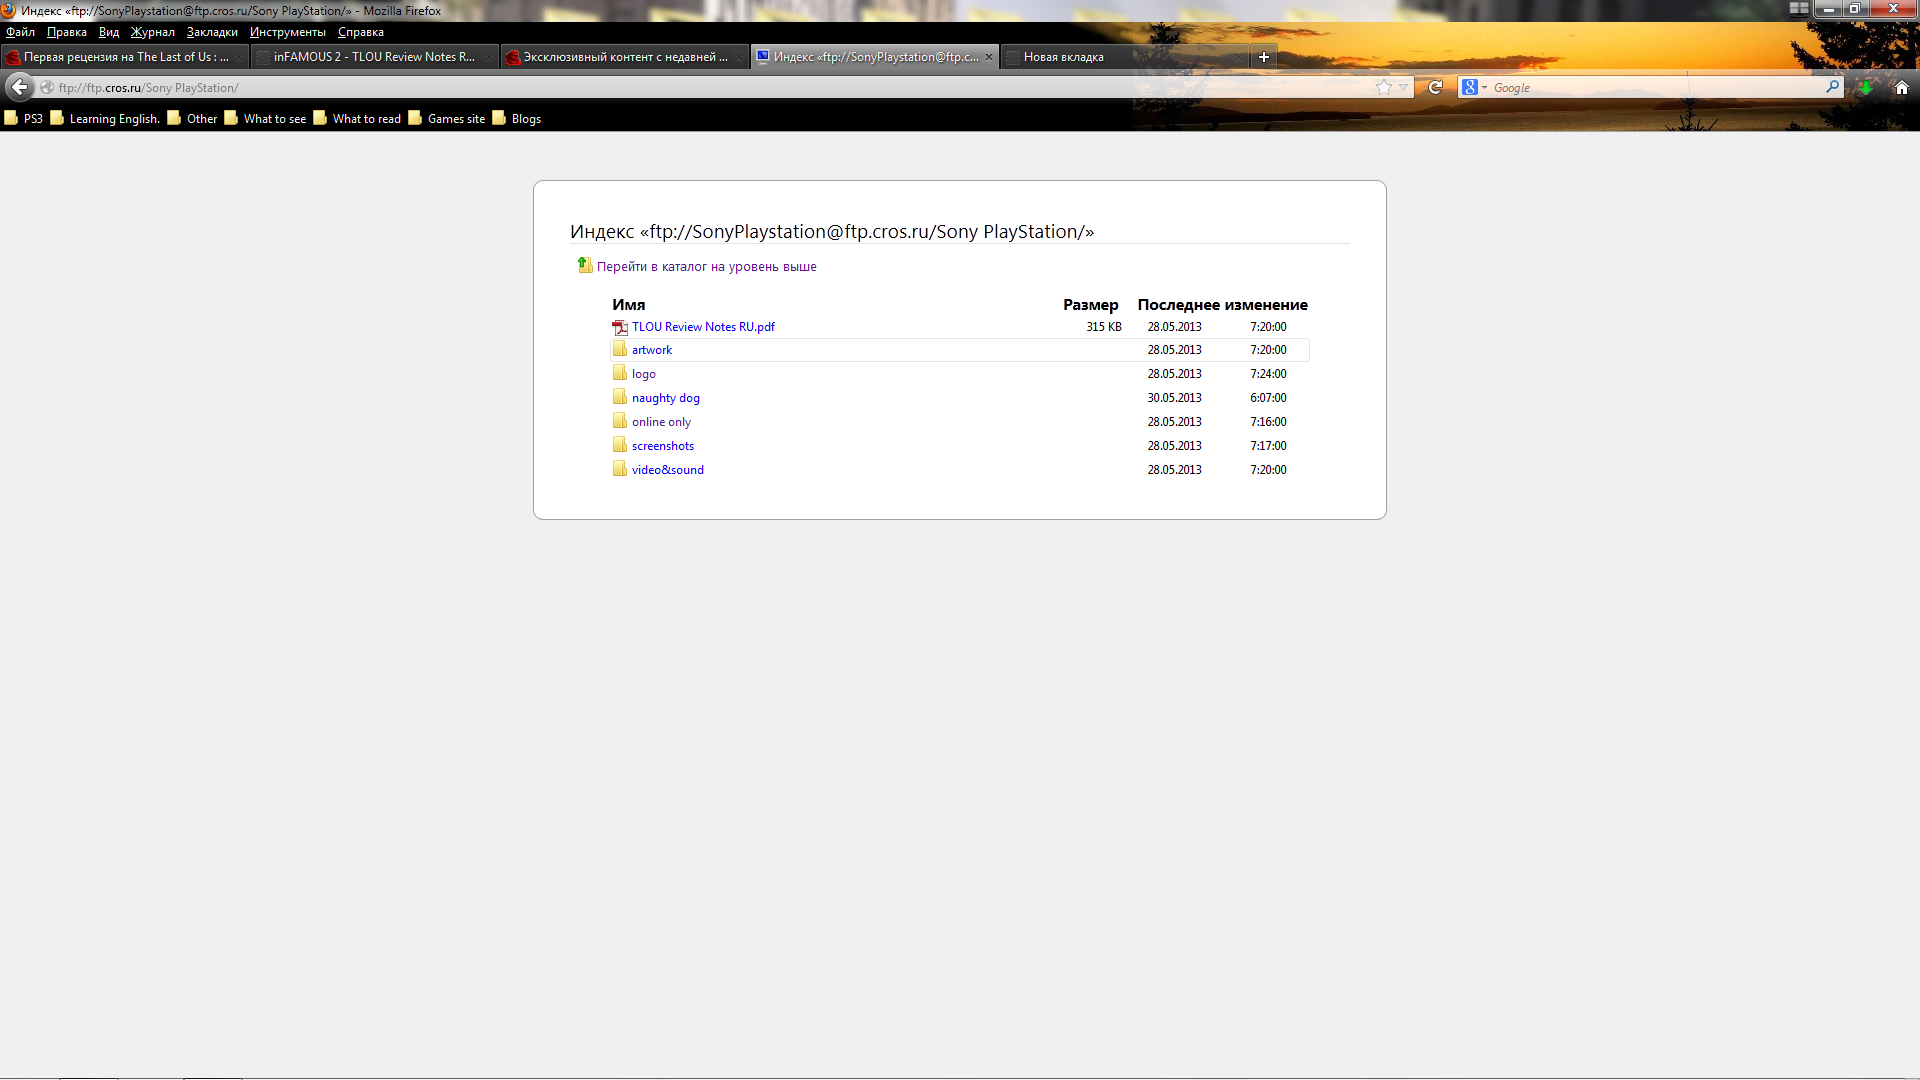Click the 315 KB size value
Image resolution: width=1920 pixels, height=1080 pixels.
[x=1104, y=327]
